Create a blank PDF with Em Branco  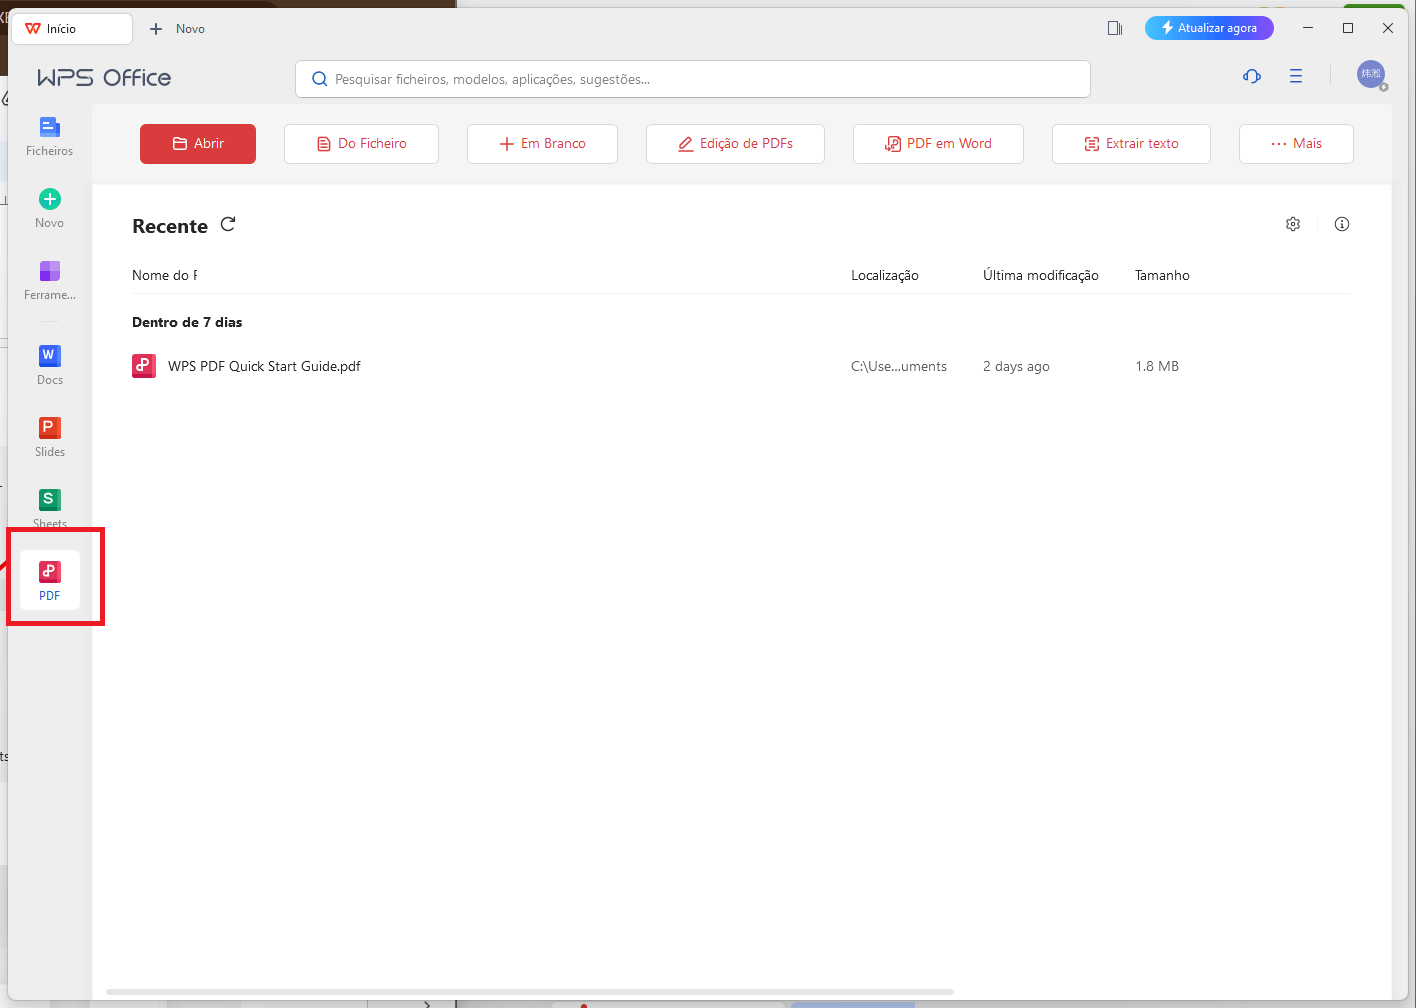coord(542,144)
